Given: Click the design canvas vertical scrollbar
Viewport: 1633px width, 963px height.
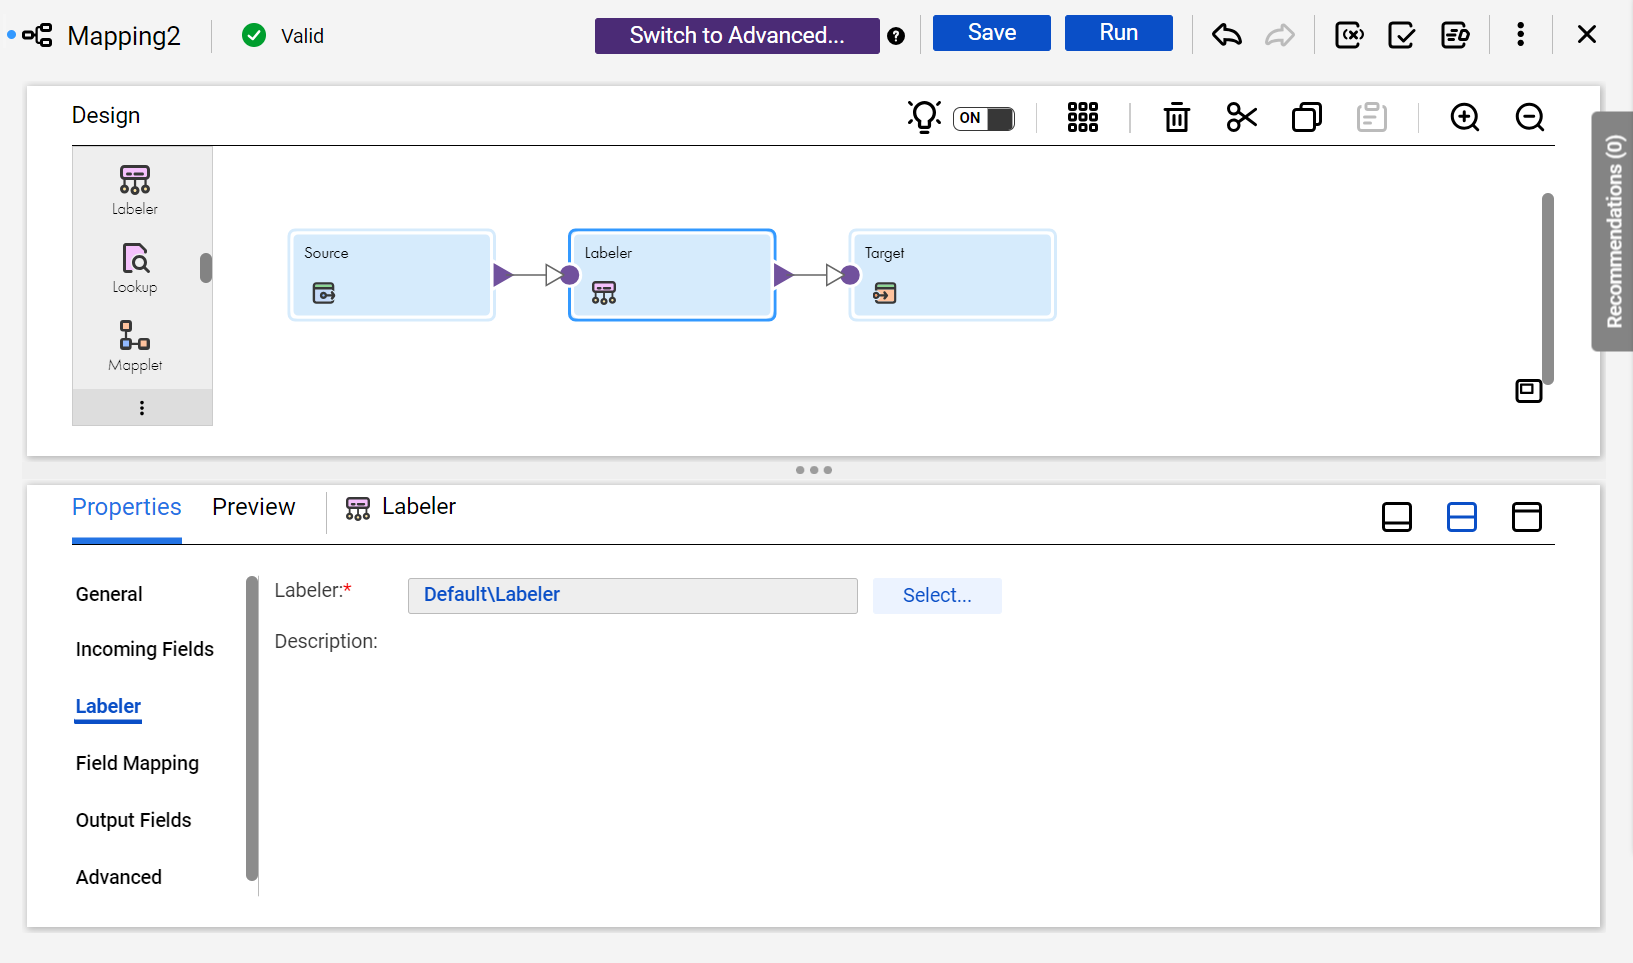Looking at the screenshot, I should point(1548,289).
